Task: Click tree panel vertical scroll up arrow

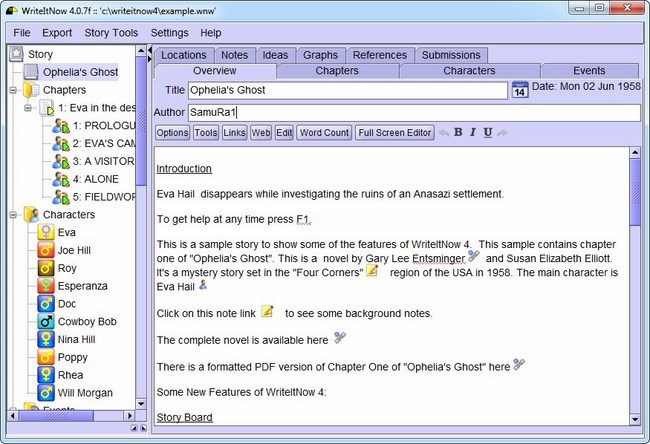Action: point(141,51)
